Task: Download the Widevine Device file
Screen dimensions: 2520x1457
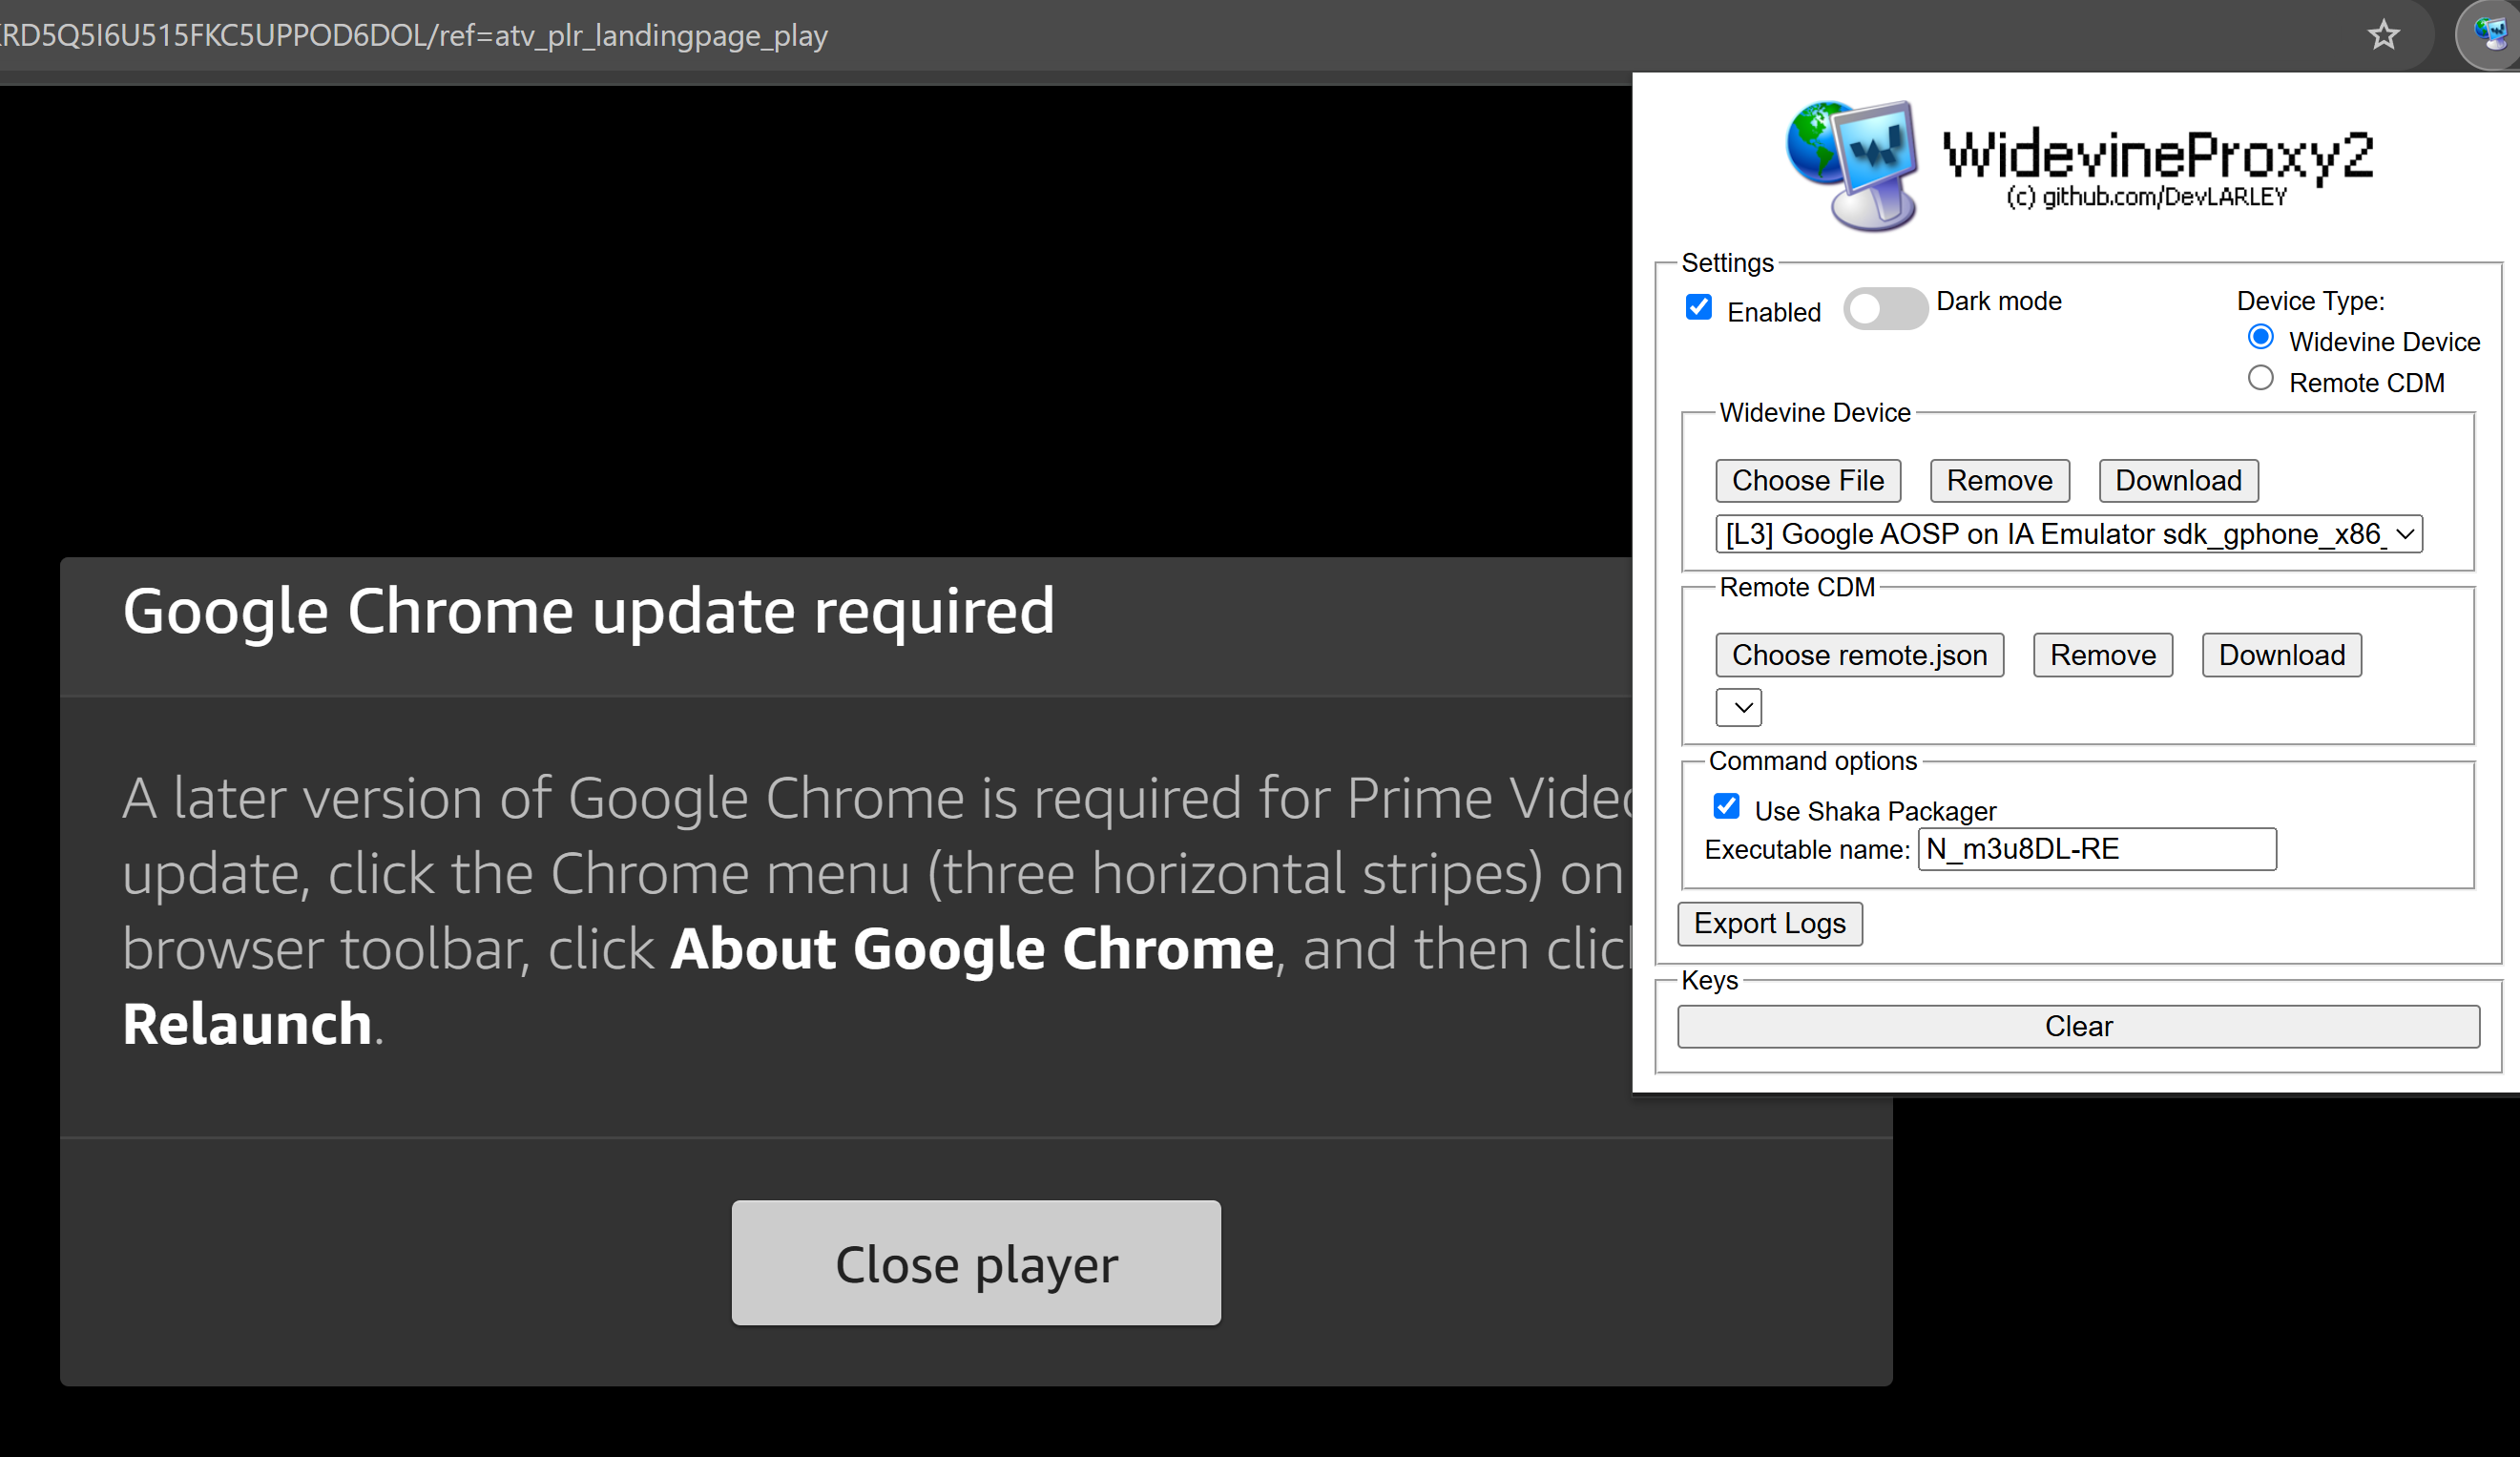Action: (2177, 481)
